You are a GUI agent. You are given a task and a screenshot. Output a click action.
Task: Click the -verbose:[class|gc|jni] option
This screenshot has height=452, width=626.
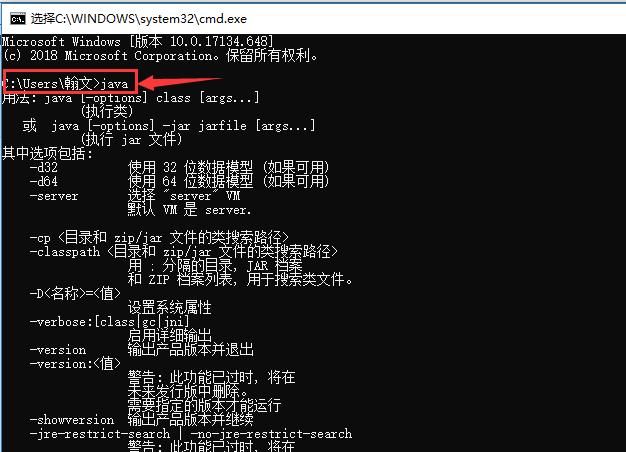[109, 321]
